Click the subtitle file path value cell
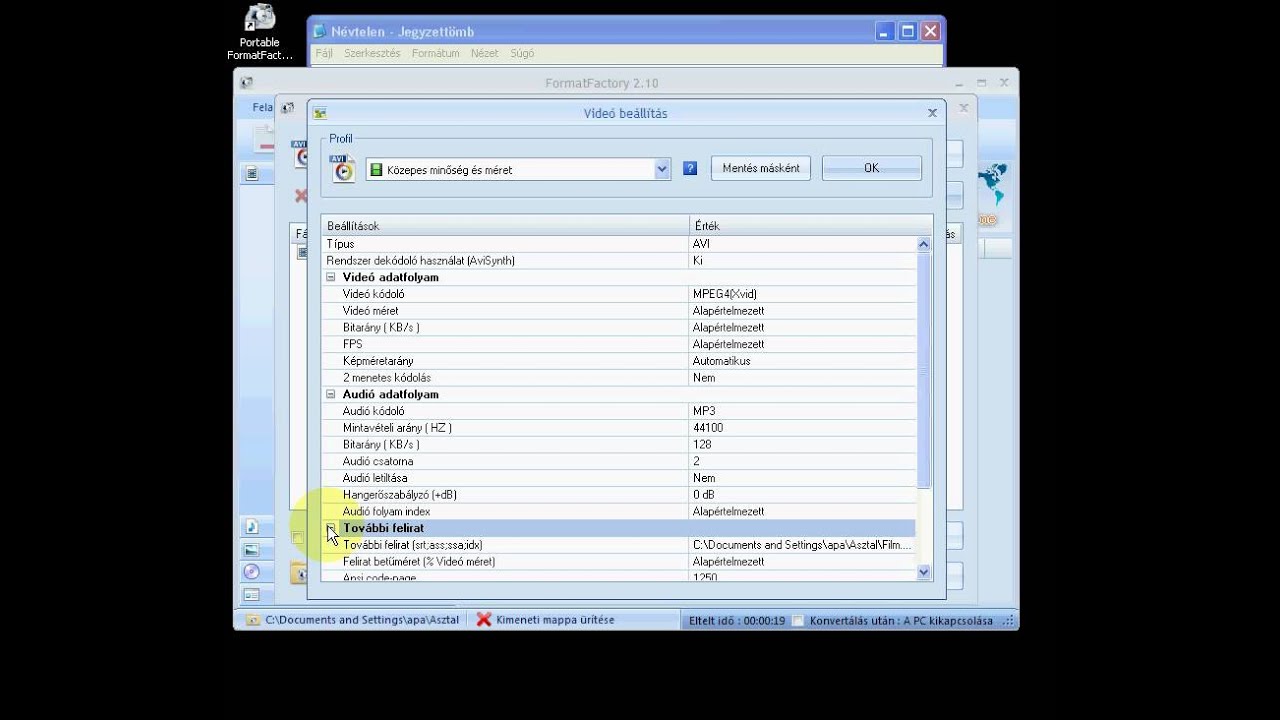This screenshot has width=1280, height=720. [x=802, y=545]
